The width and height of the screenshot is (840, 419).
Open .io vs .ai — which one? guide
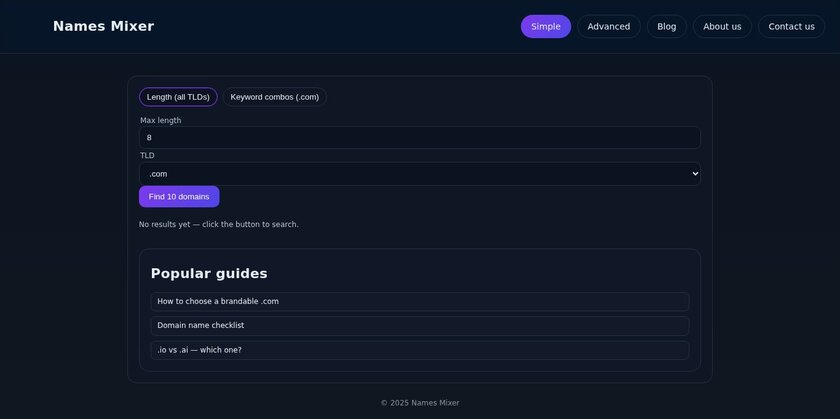(419, 350)
